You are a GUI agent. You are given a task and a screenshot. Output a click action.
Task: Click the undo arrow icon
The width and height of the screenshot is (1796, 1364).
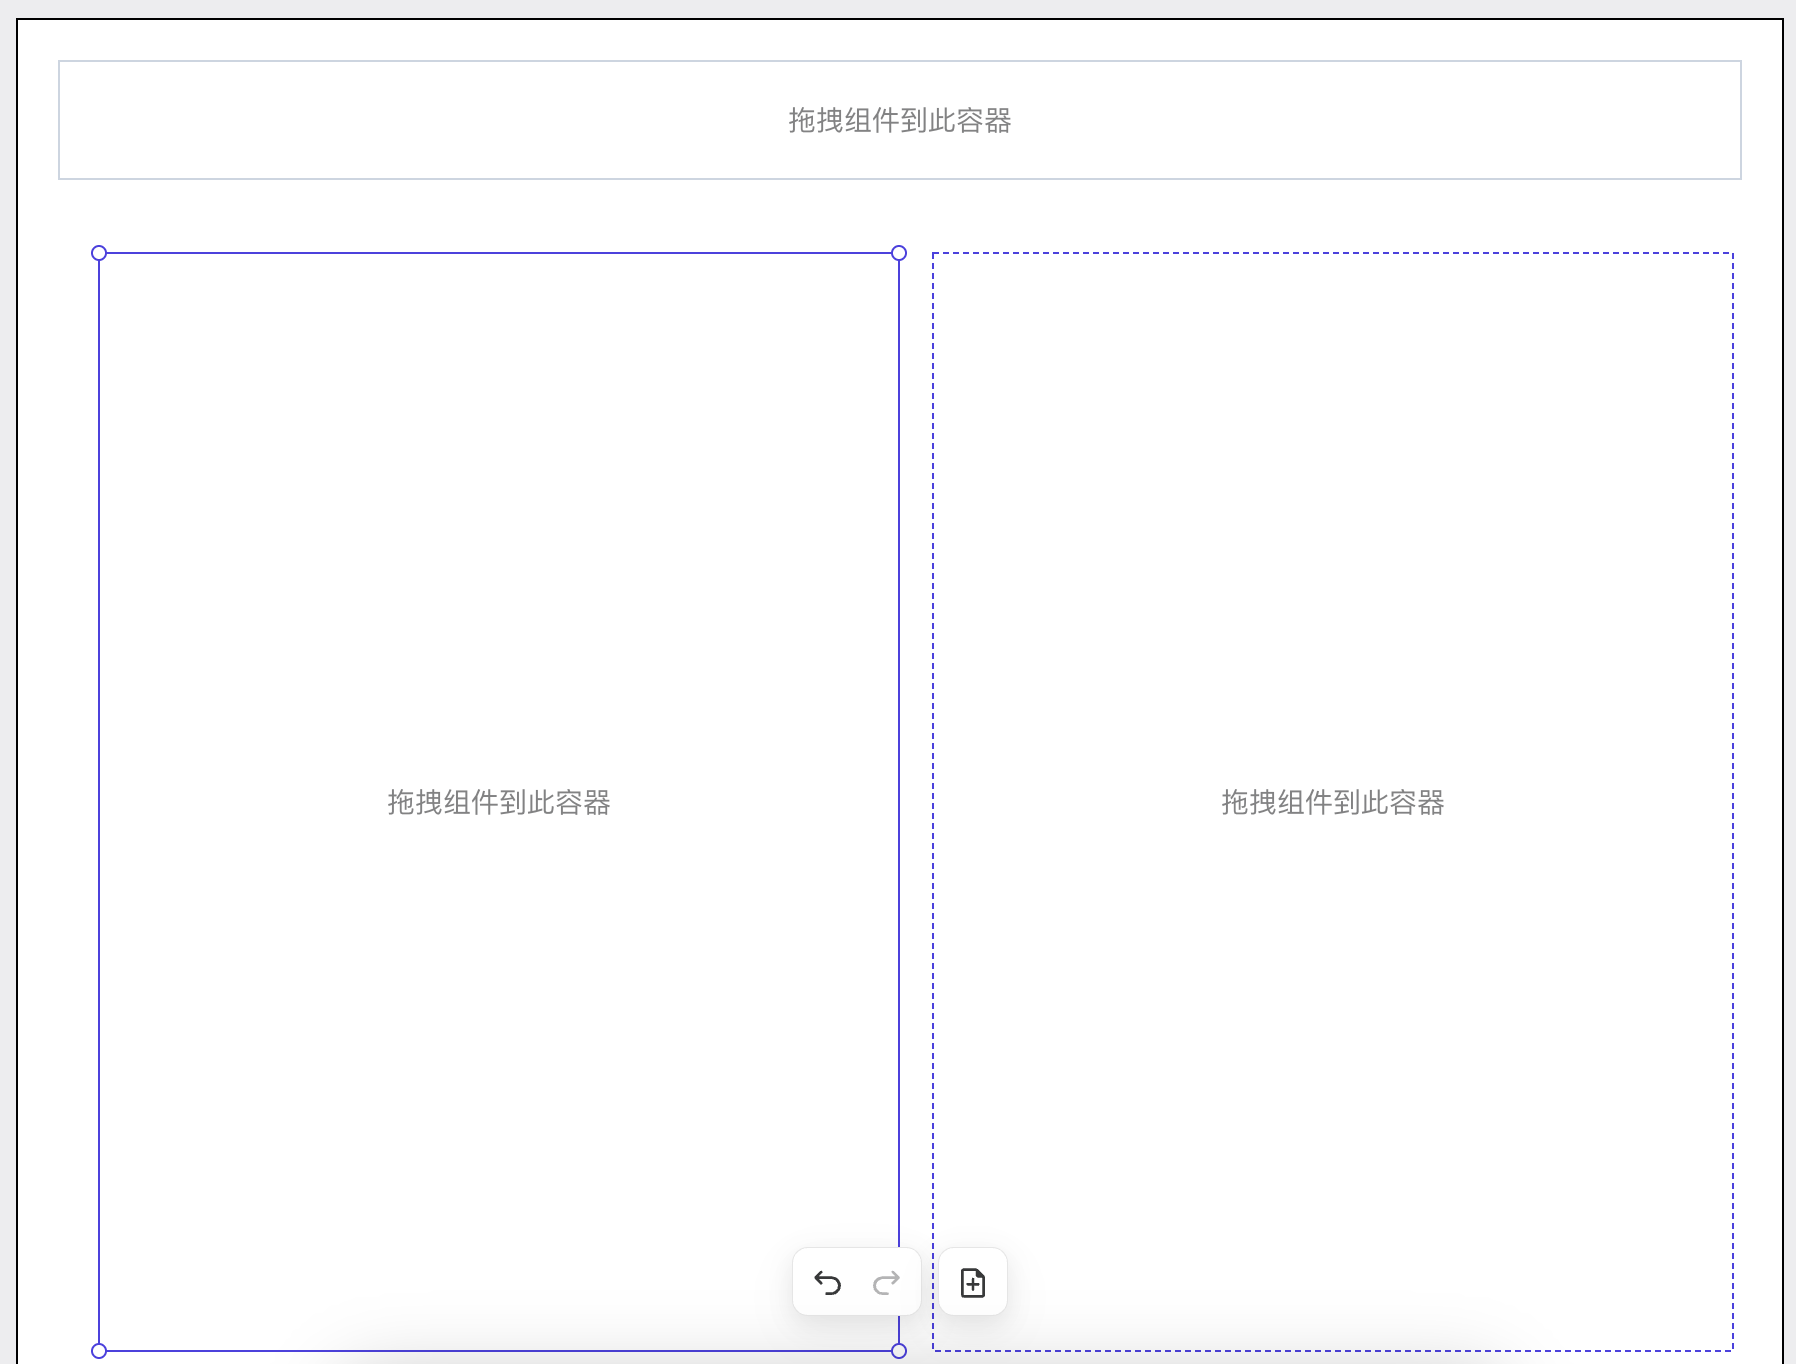pos(827,1282)
